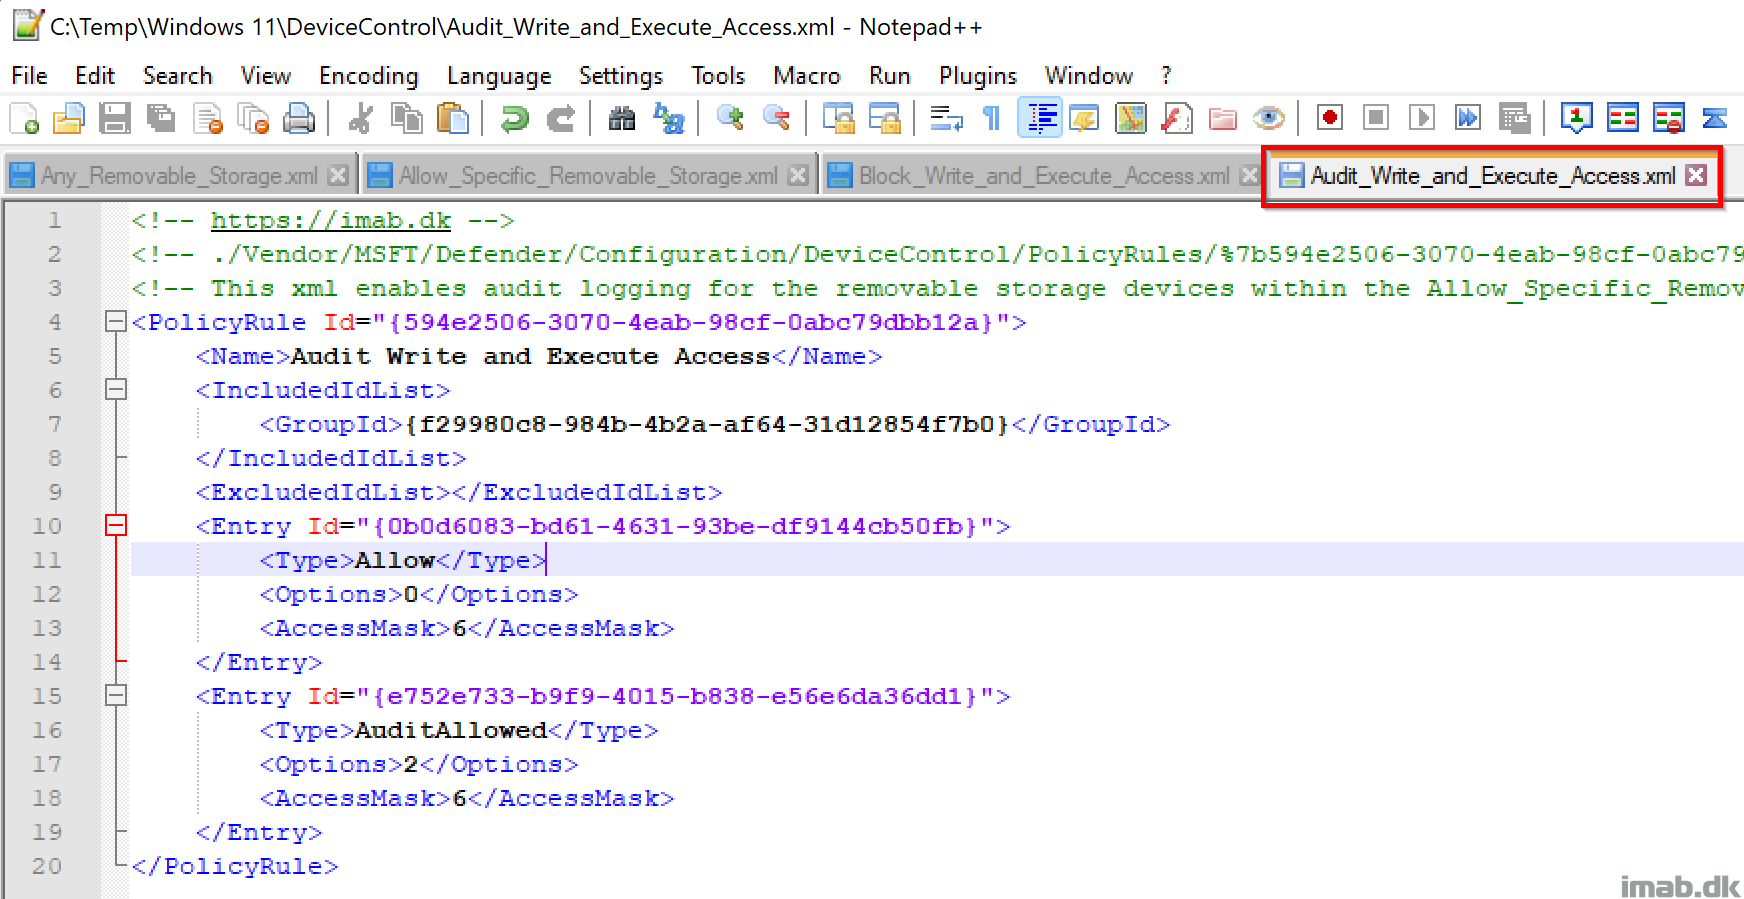Open the Edit menu

coord(95,76)
